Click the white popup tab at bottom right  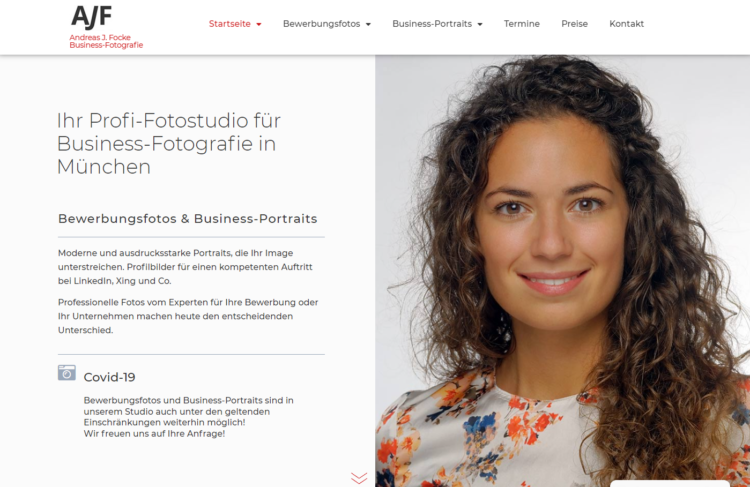pos(670,484)
